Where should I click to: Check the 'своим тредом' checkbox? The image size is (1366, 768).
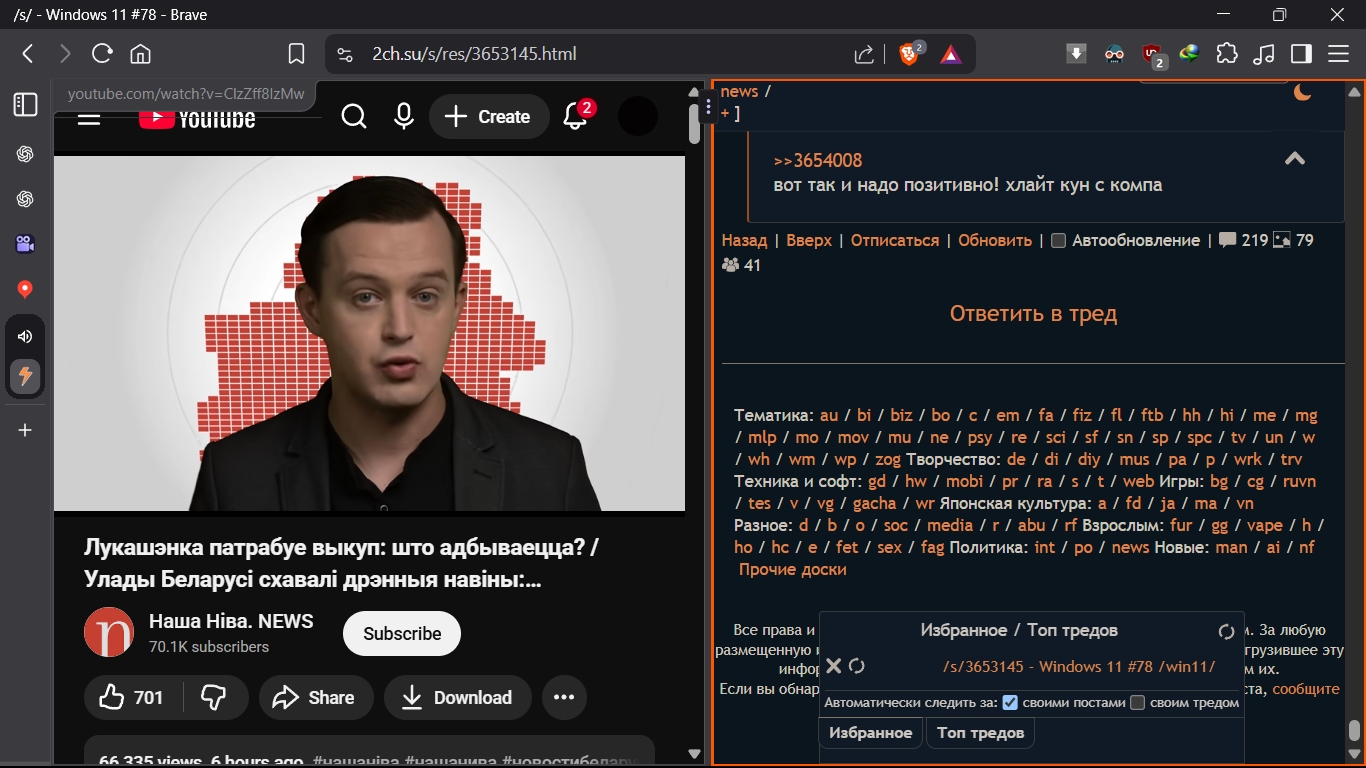coord(1139,703)
